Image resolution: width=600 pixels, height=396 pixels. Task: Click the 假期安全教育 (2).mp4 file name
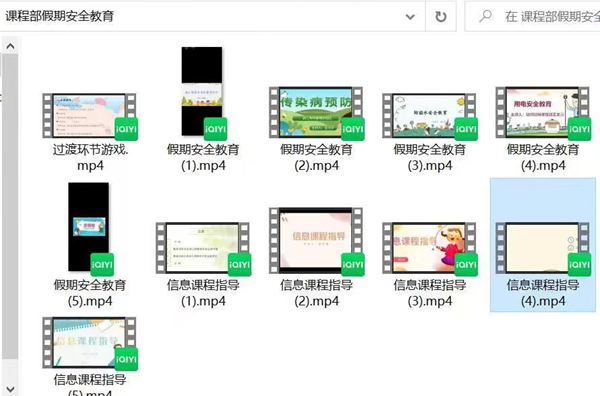316,157
